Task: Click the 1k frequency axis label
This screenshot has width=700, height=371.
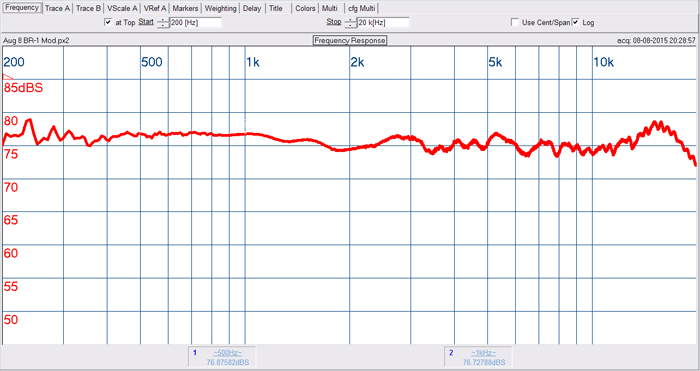Action: tap(253, 63)
